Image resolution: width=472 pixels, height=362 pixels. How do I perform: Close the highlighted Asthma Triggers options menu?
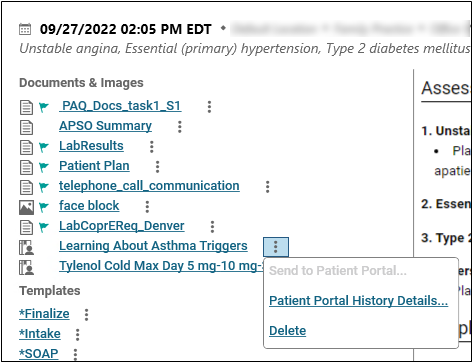(276, 247)
